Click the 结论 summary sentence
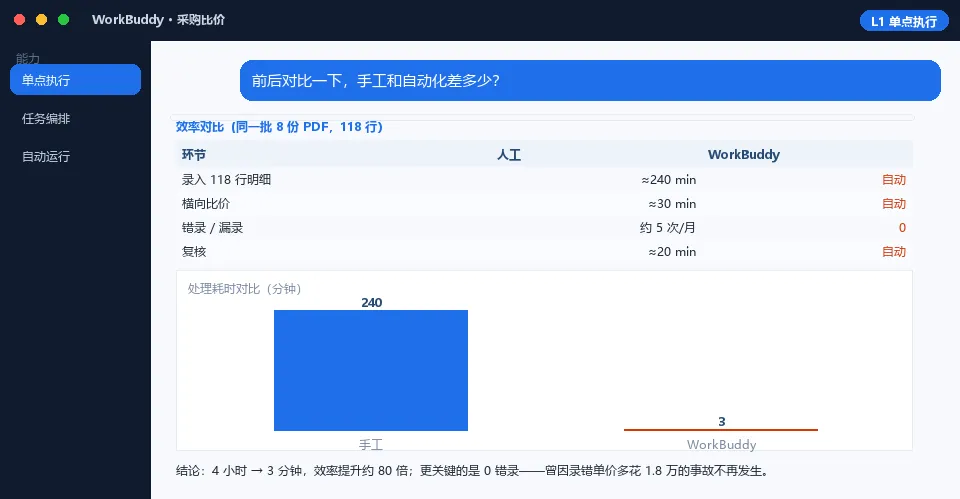The image size is (960, 499). [472, 471]
